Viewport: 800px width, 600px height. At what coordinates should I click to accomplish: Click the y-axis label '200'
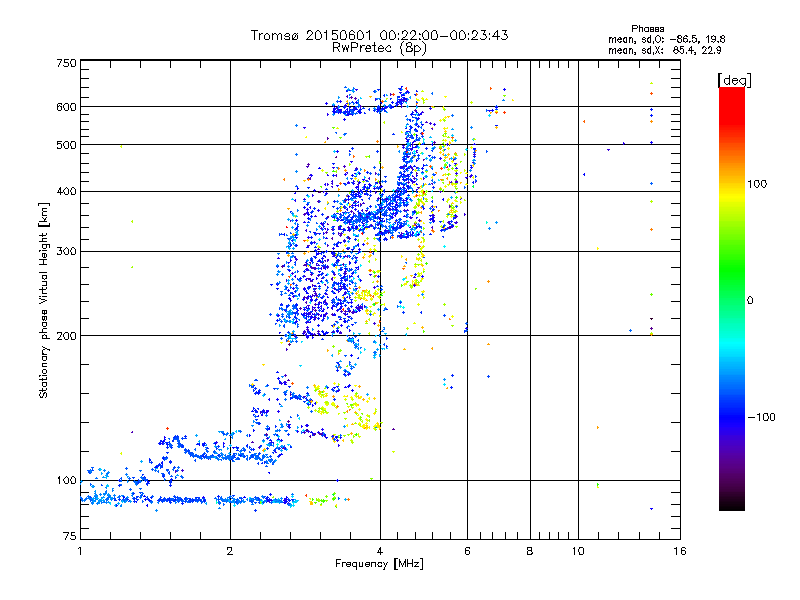(66, 336)
